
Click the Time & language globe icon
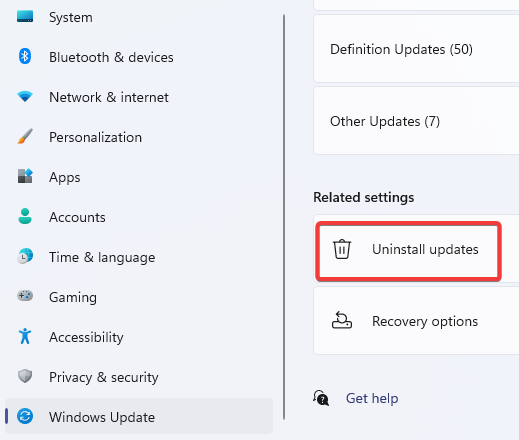[x=25, y=256]
